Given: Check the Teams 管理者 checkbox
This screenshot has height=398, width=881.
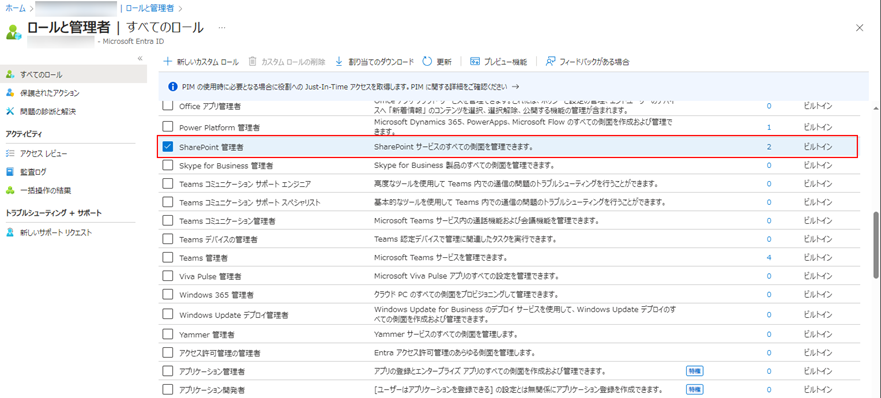Looking at the screenshot, I should coord(167,257).
